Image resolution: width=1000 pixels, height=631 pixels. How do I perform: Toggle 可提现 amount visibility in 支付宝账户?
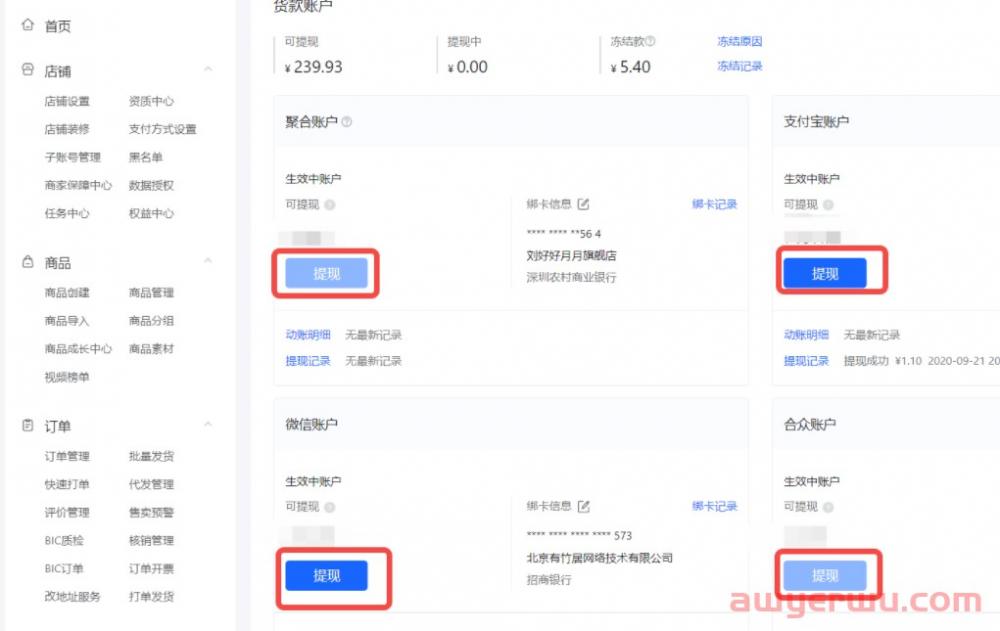(828, 205)
